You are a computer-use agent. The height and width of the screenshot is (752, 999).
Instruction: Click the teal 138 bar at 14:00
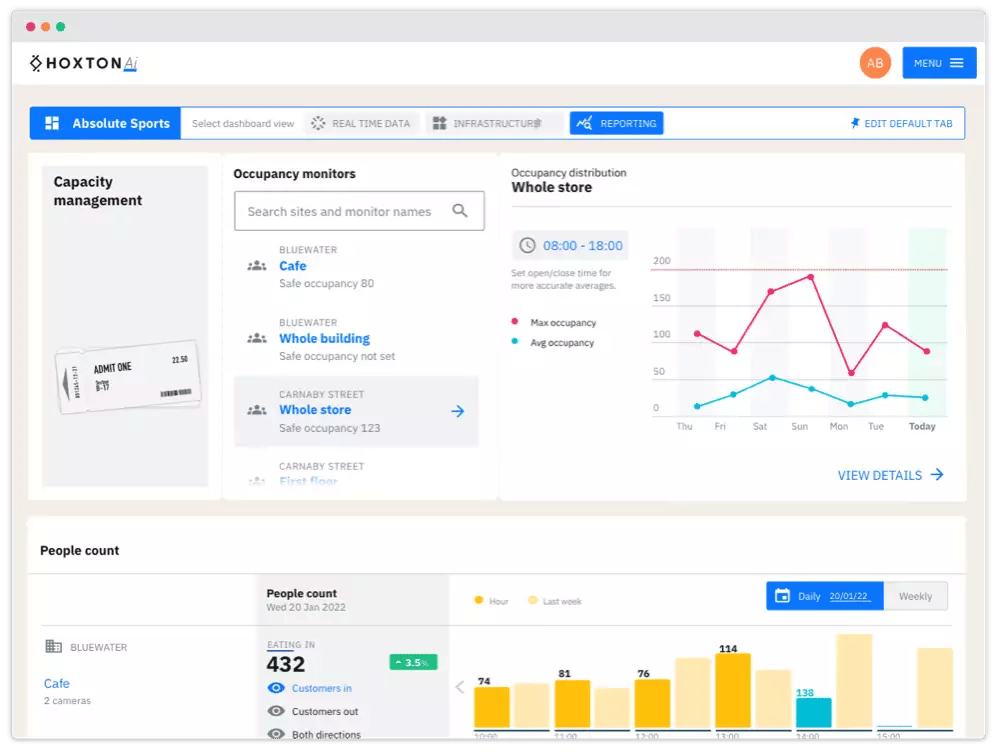(814, 713)
